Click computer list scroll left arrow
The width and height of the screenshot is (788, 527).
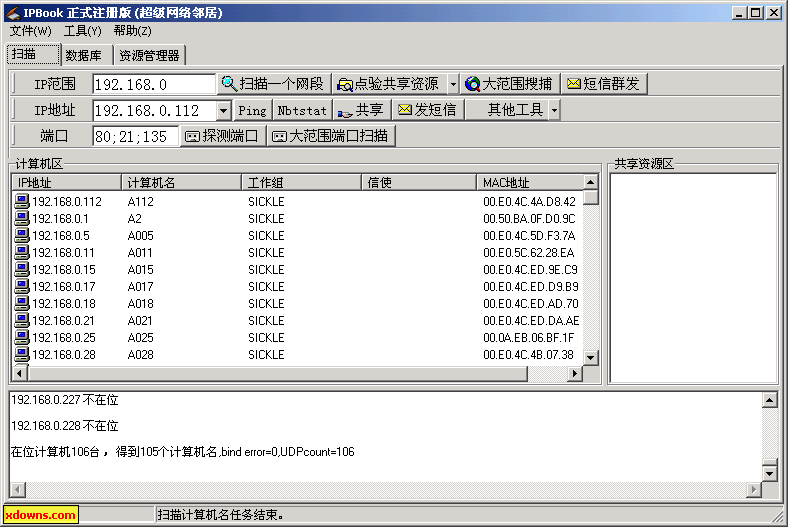point(19,373)
